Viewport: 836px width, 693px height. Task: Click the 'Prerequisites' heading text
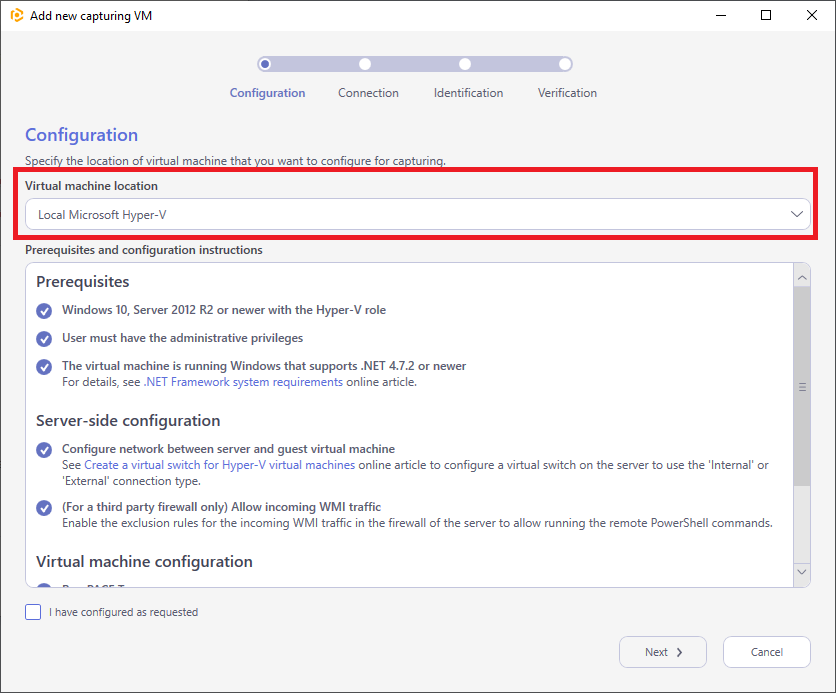tap(83, 281)
